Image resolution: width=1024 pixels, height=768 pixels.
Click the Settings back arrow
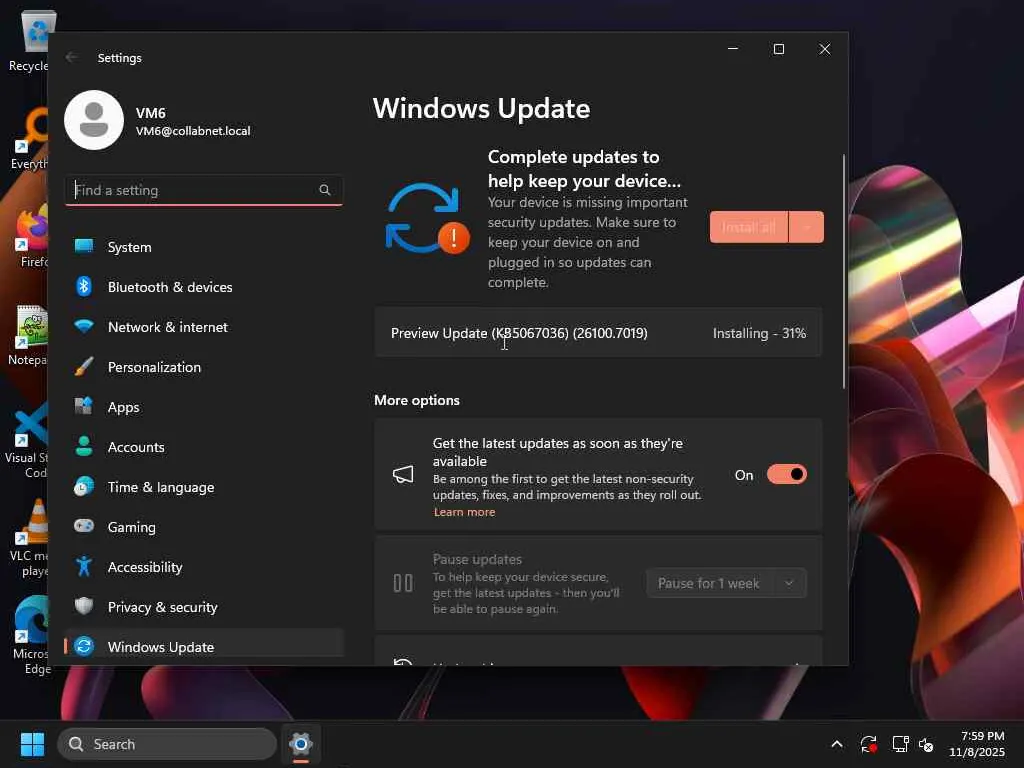71,57
